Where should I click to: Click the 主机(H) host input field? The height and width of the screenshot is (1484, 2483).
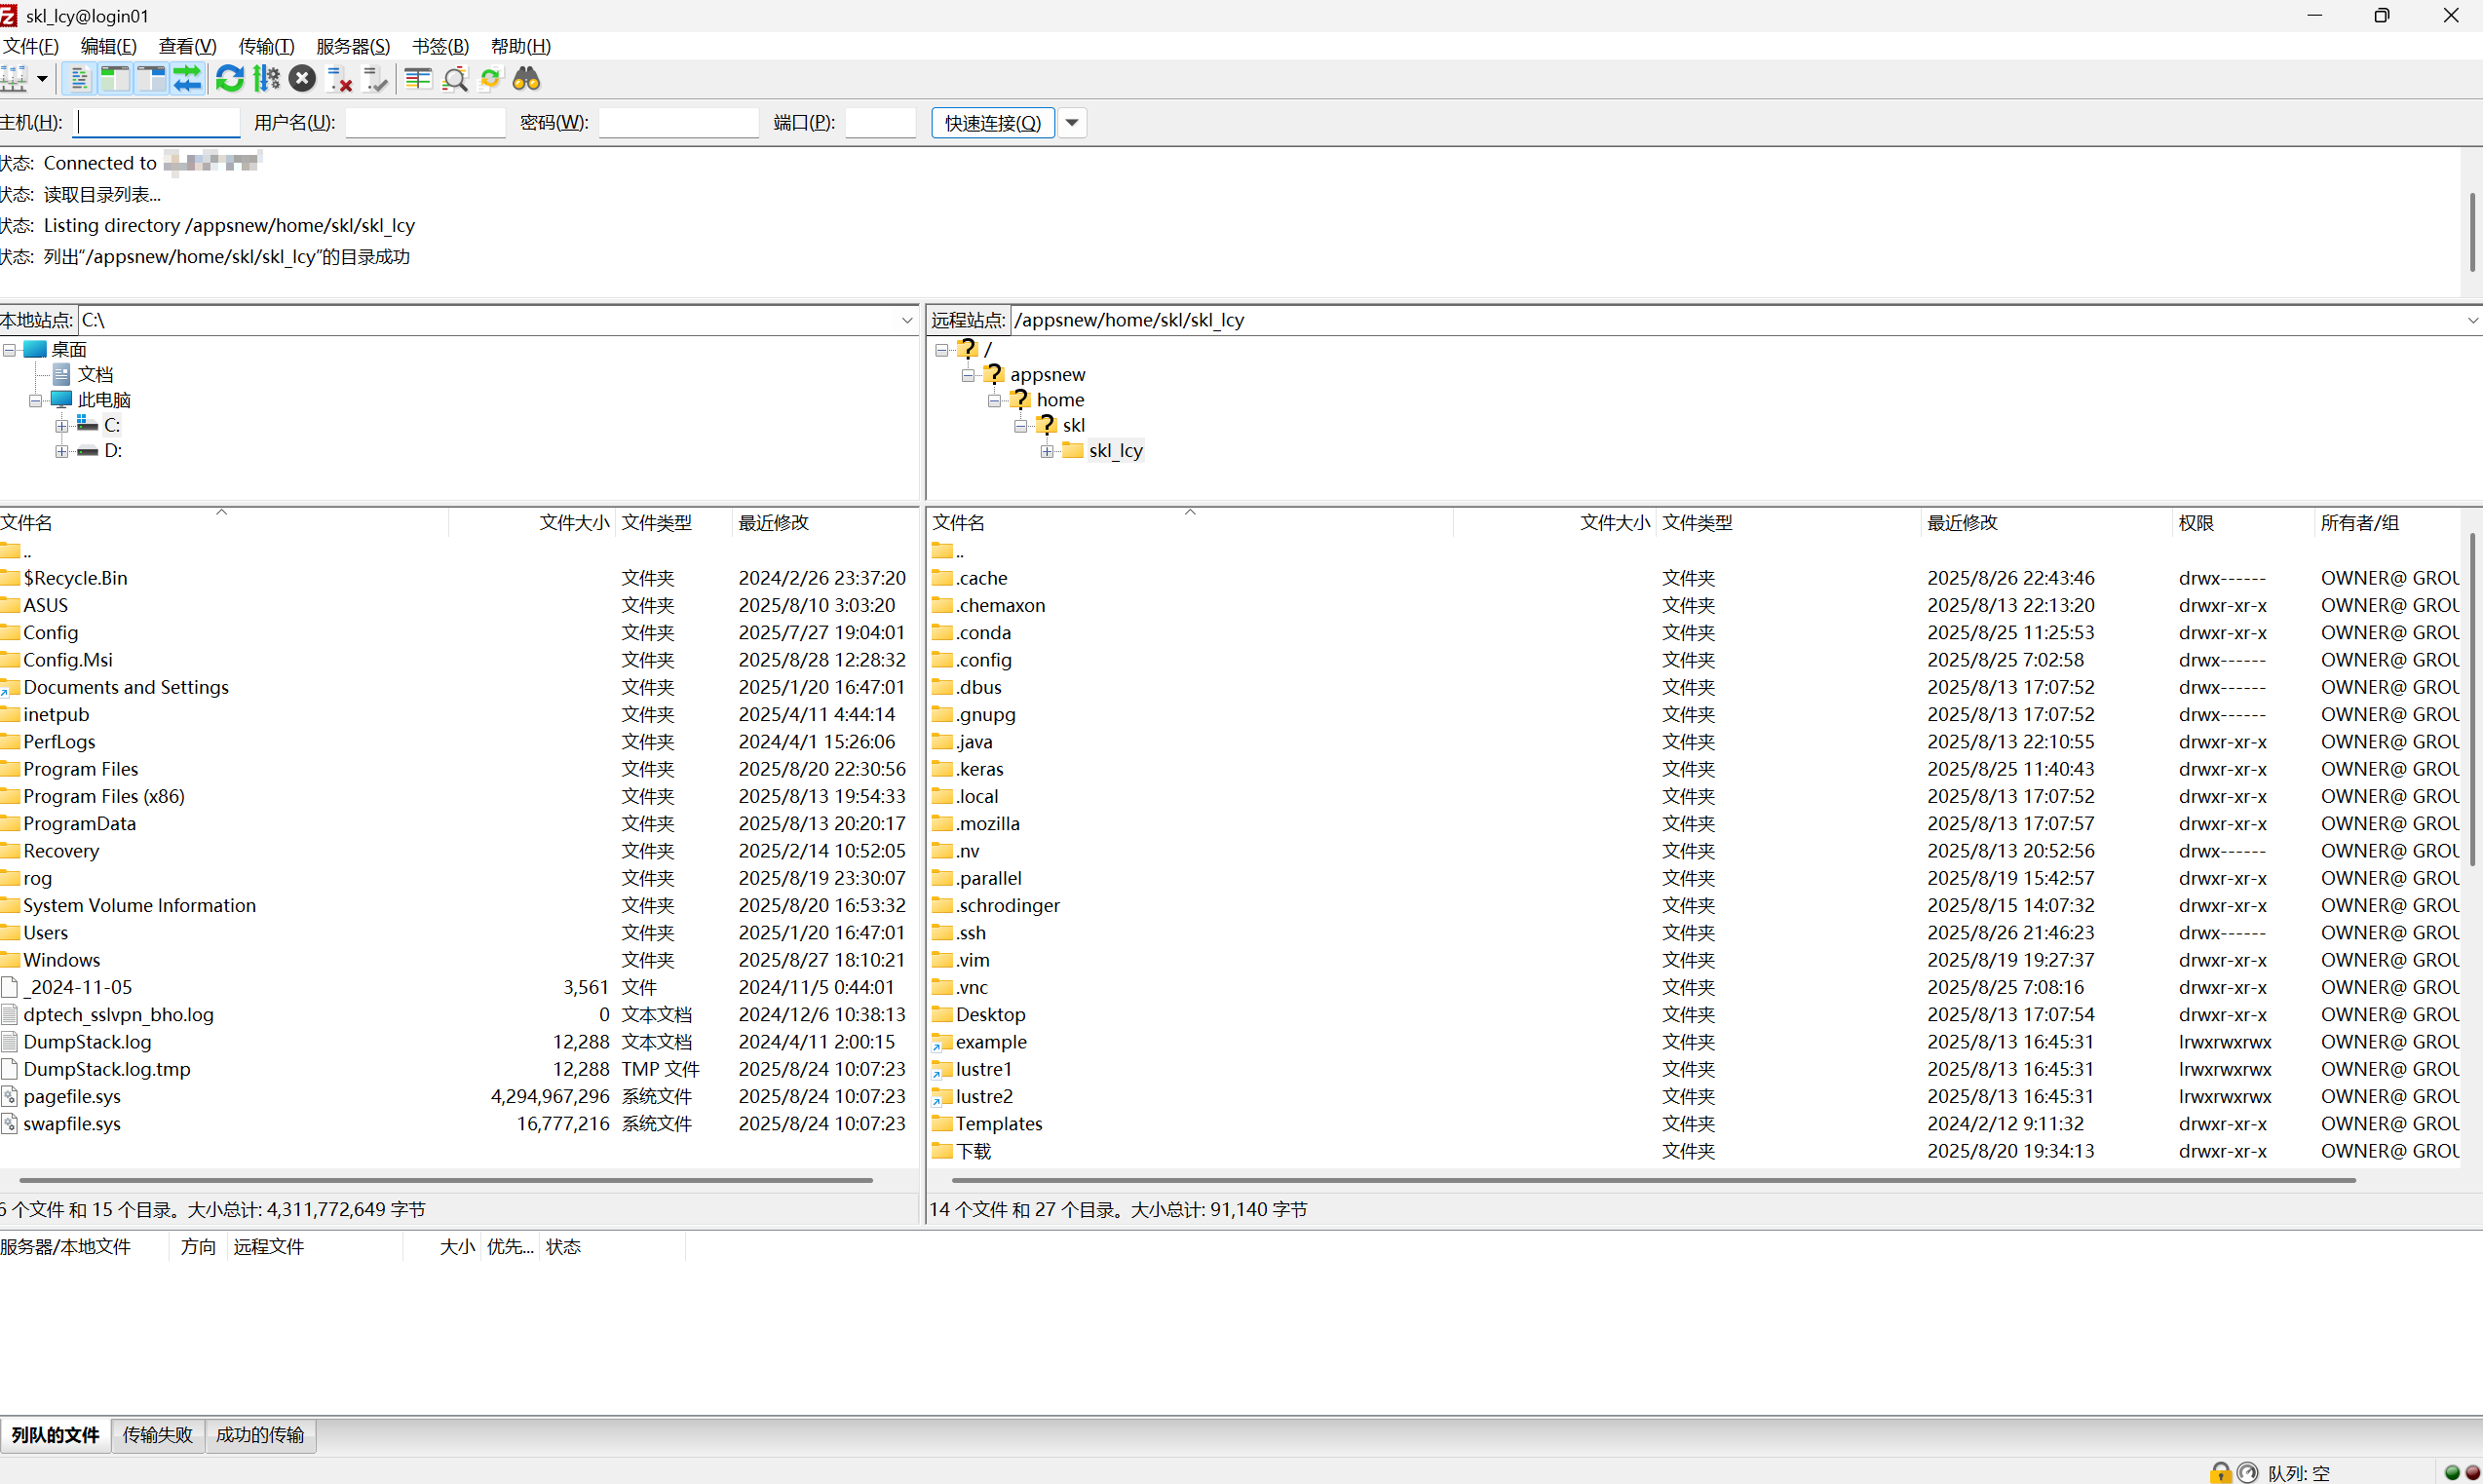[158, 122]
